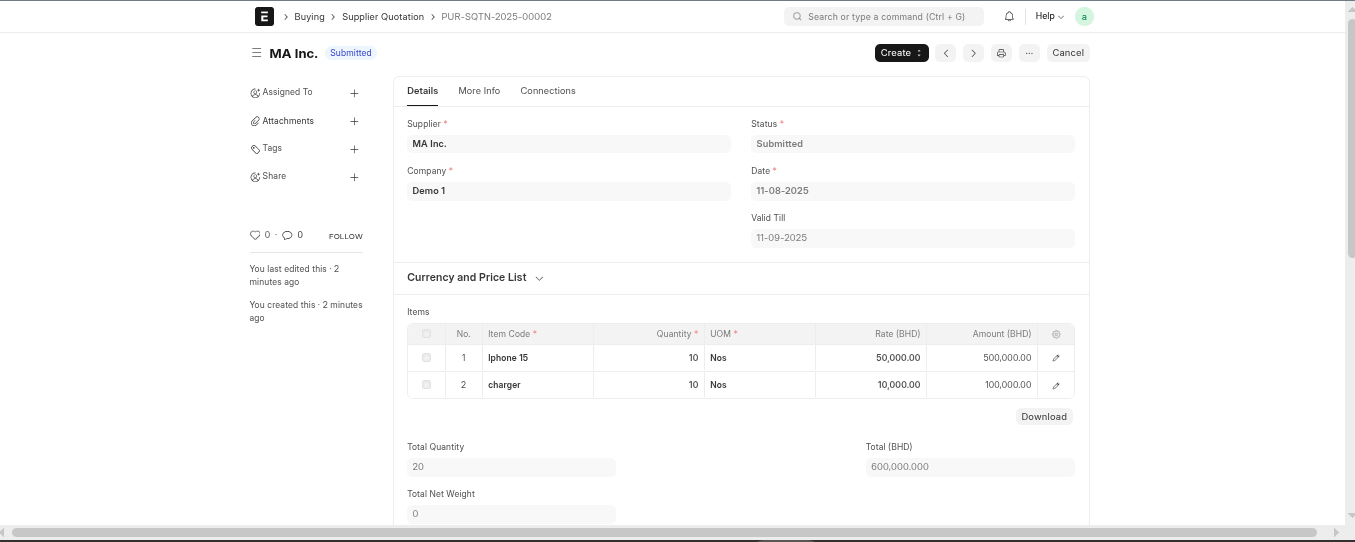This screenshot has width=1355, height=542.
Task: Click the search or command input bar
Action: pyautogui.click(x=884, y=17)
